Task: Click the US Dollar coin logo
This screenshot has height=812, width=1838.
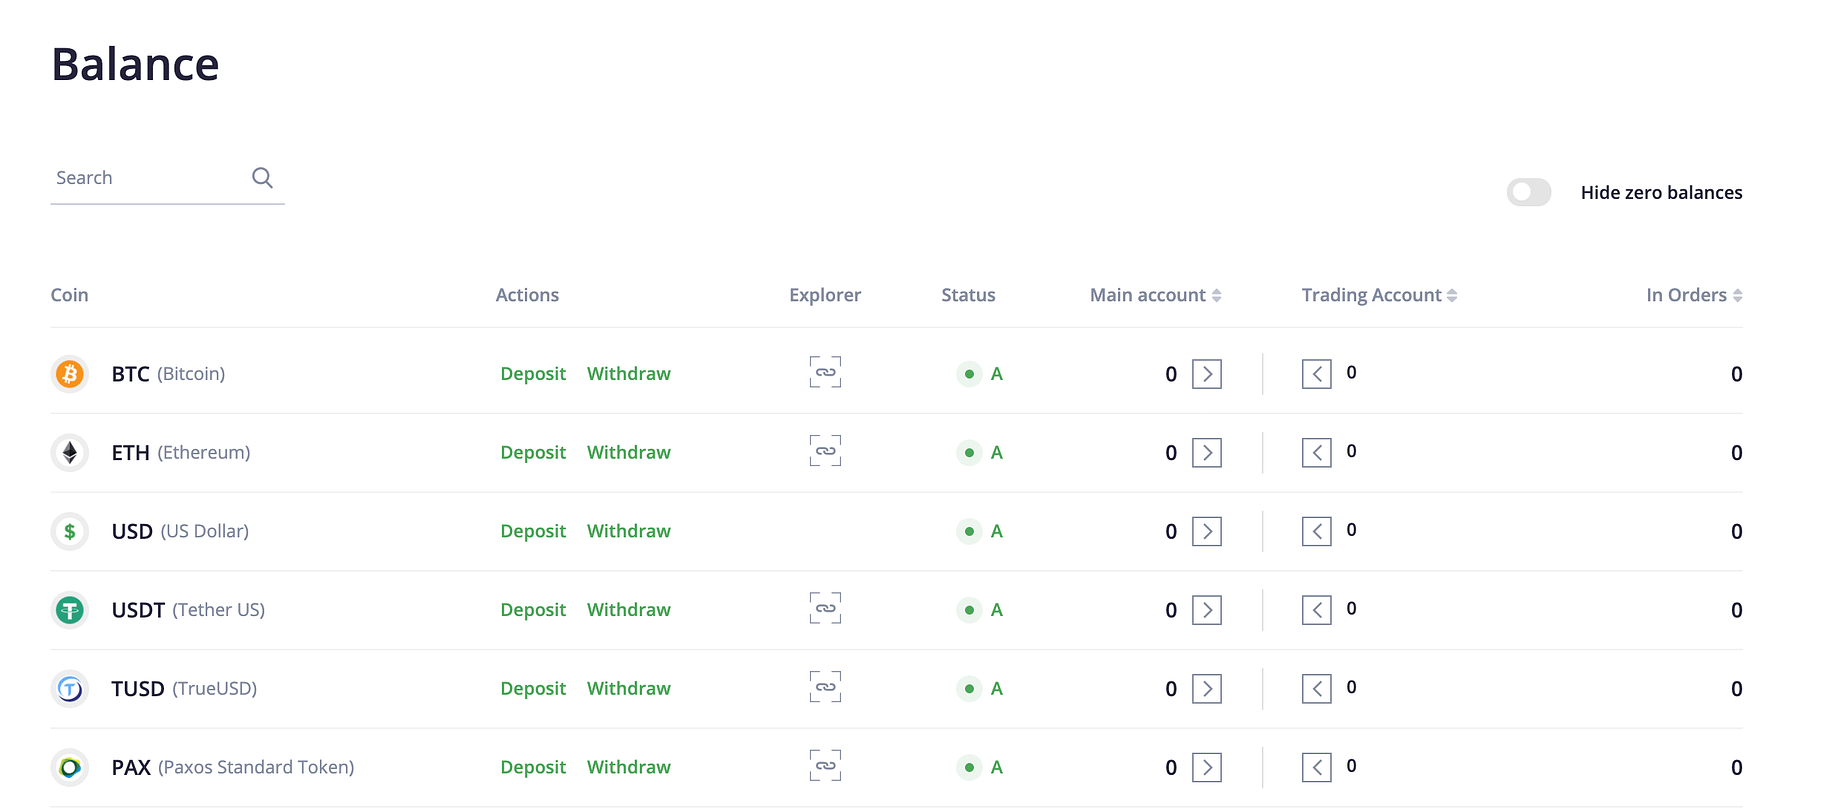Action: [70, 531]
